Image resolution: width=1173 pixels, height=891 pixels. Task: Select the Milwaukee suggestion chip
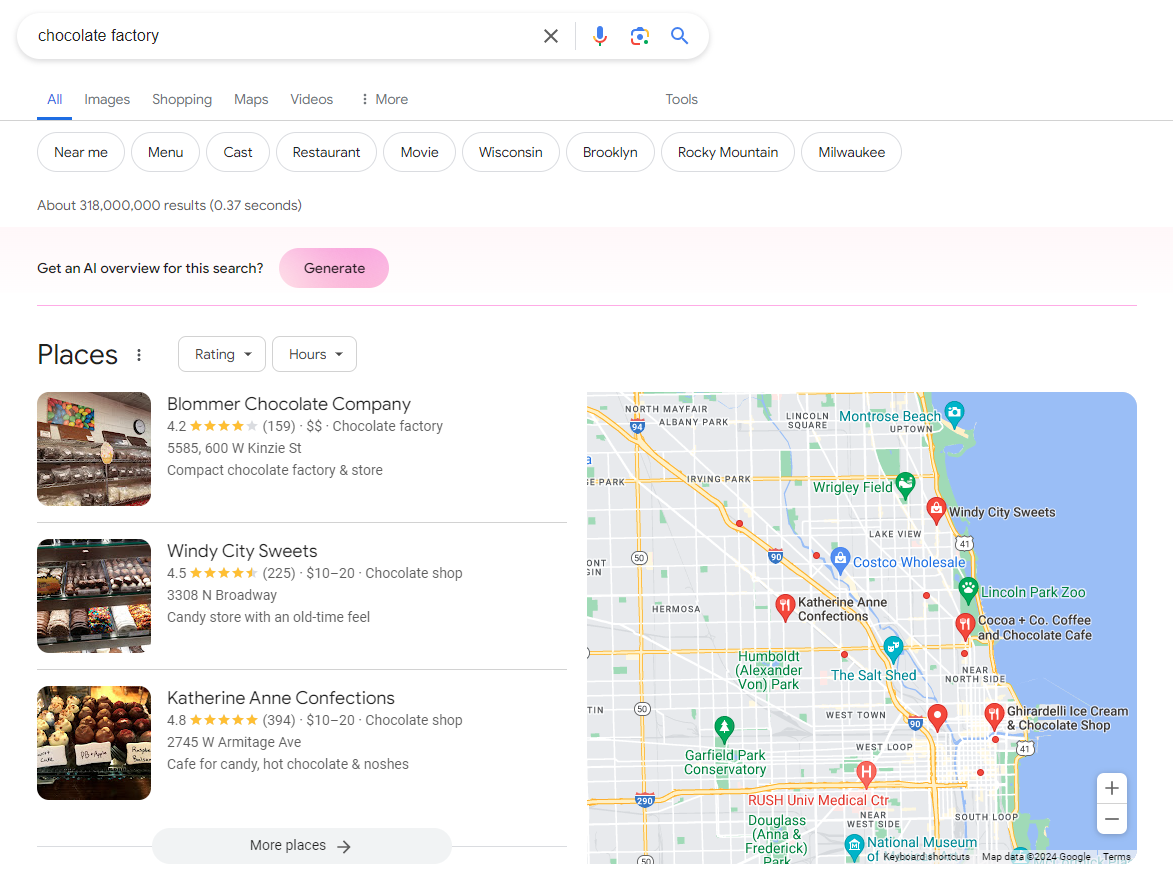tap(851, 152)
